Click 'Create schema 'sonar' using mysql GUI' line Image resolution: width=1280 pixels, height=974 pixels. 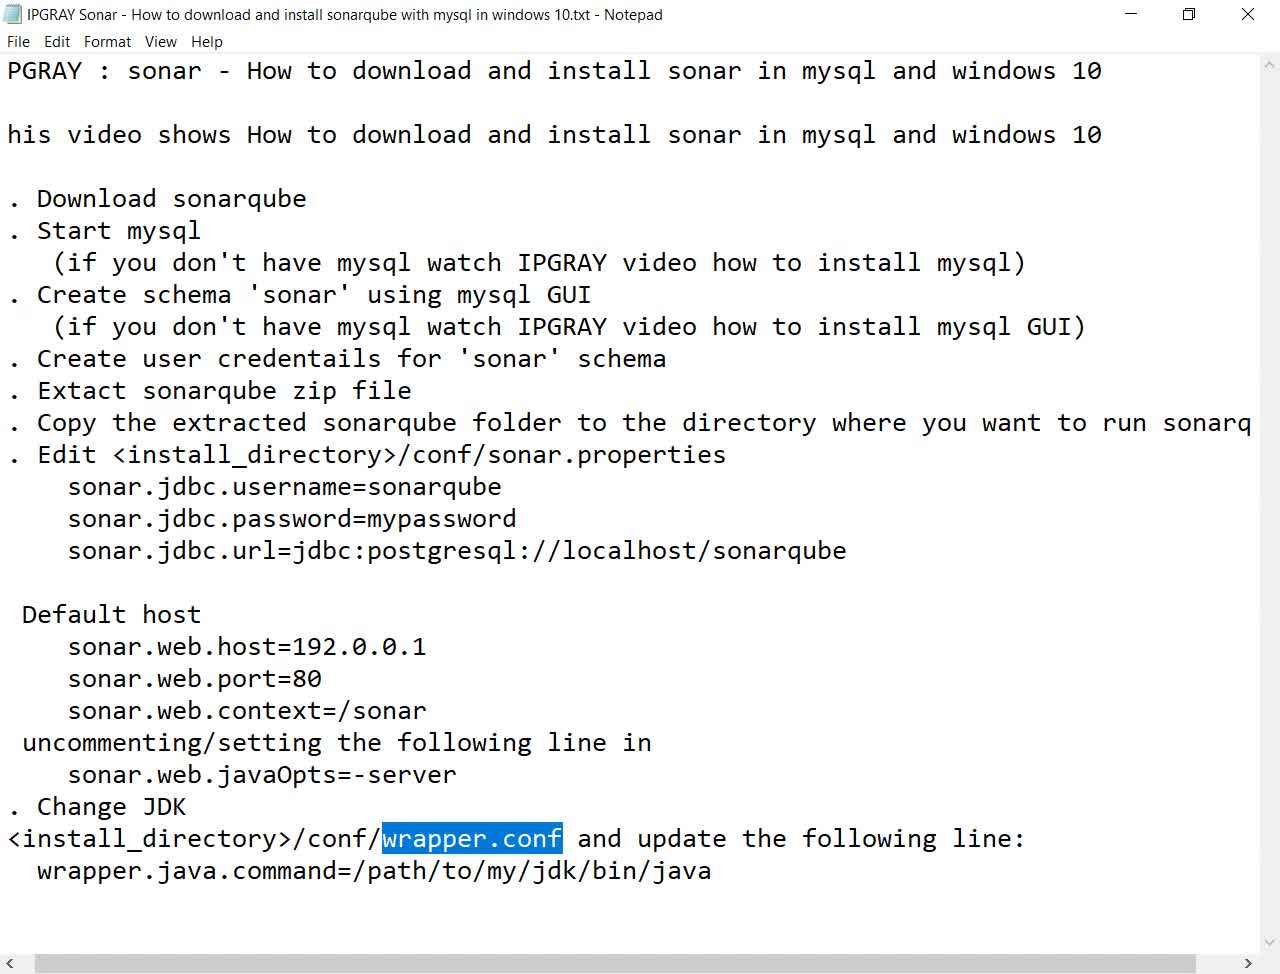[x=300, y=295]
